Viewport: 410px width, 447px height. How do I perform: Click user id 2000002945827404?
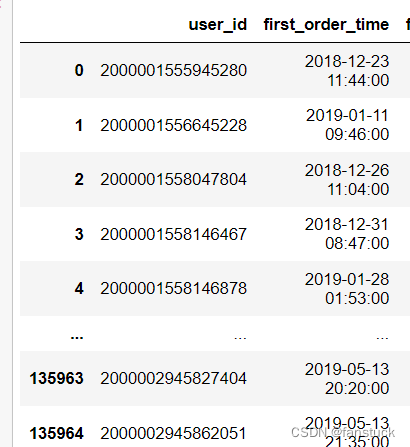173,378
